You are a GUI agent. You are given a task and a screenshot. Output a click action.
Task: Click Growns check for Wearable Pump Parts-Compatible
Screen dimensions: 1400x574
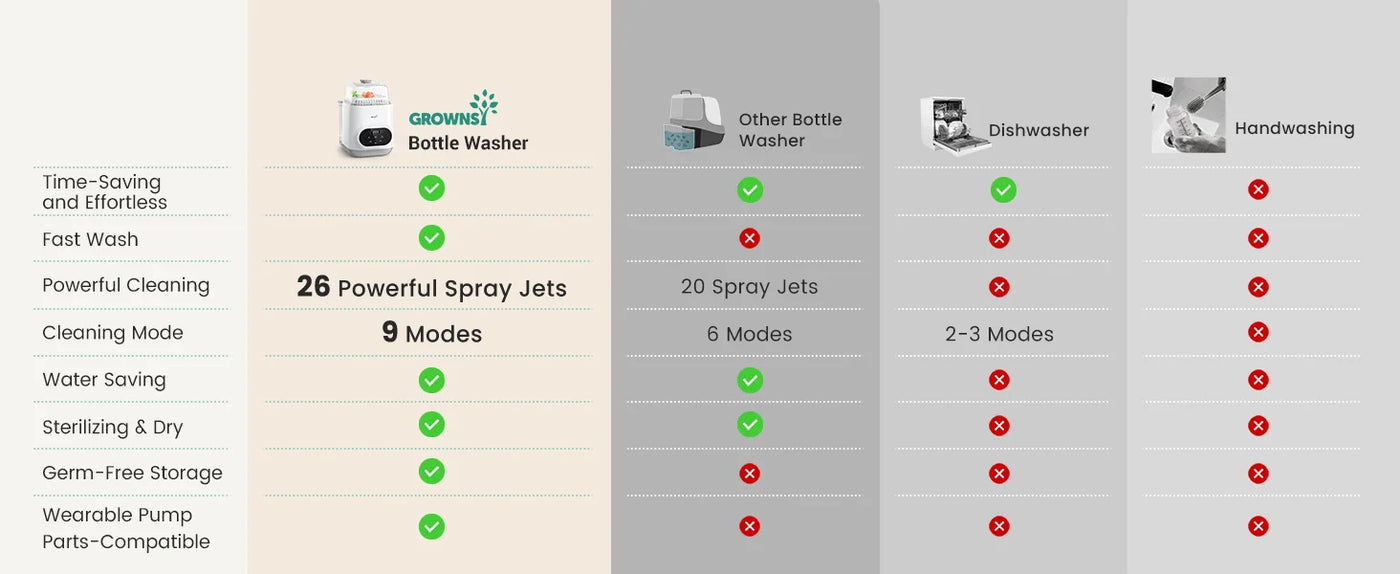click(x=431, y=526)
